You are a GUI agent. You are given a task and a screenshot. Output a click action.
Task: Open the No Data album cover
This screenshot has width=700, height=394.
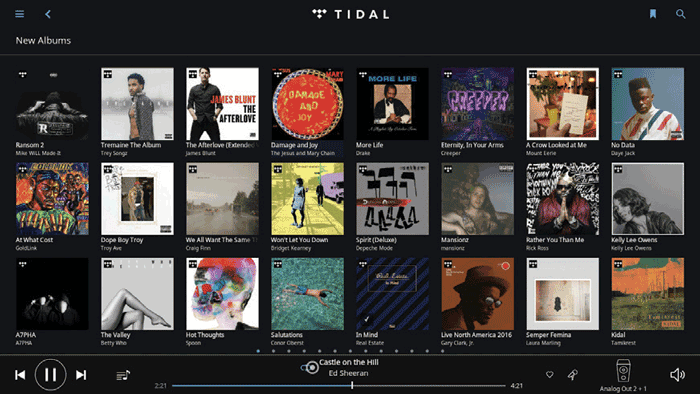point(648,104)
